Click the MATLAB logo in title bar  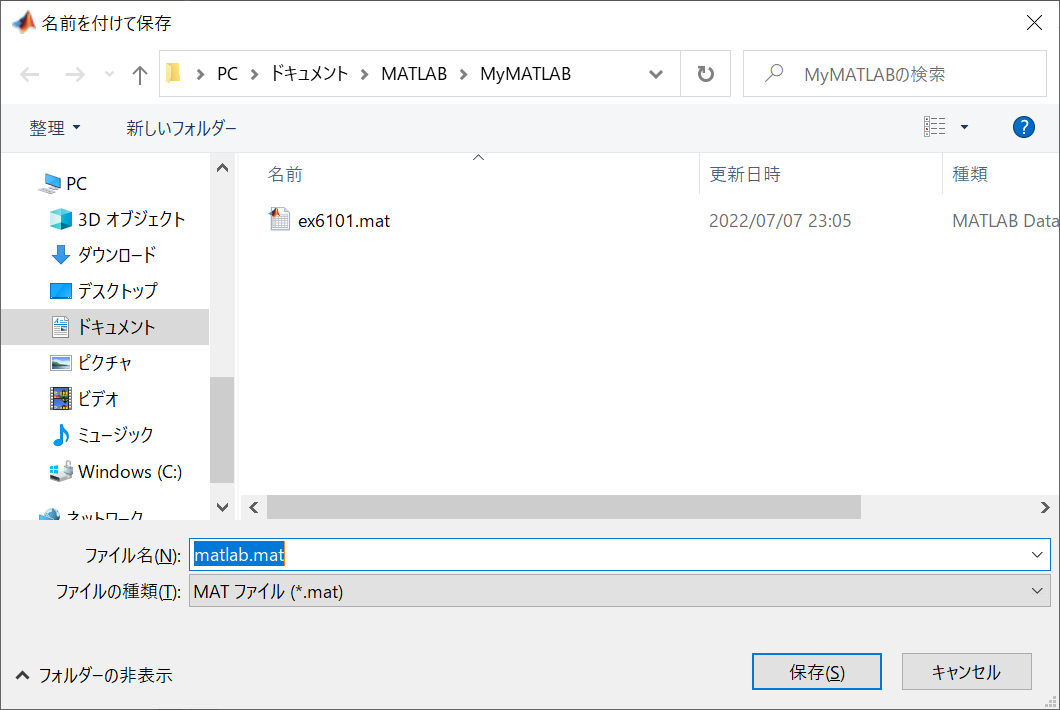pos(23,23)
